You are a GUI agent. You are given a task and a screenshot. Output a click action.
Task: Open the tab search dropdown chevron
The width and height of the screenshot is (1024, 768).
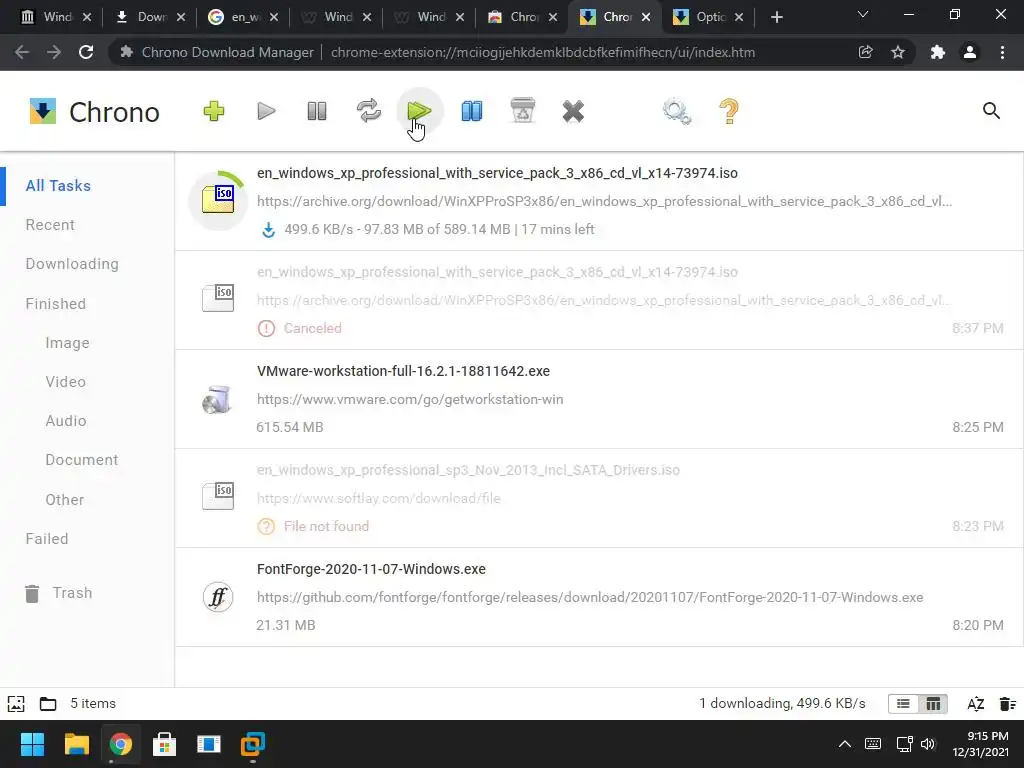coord(863,14)
